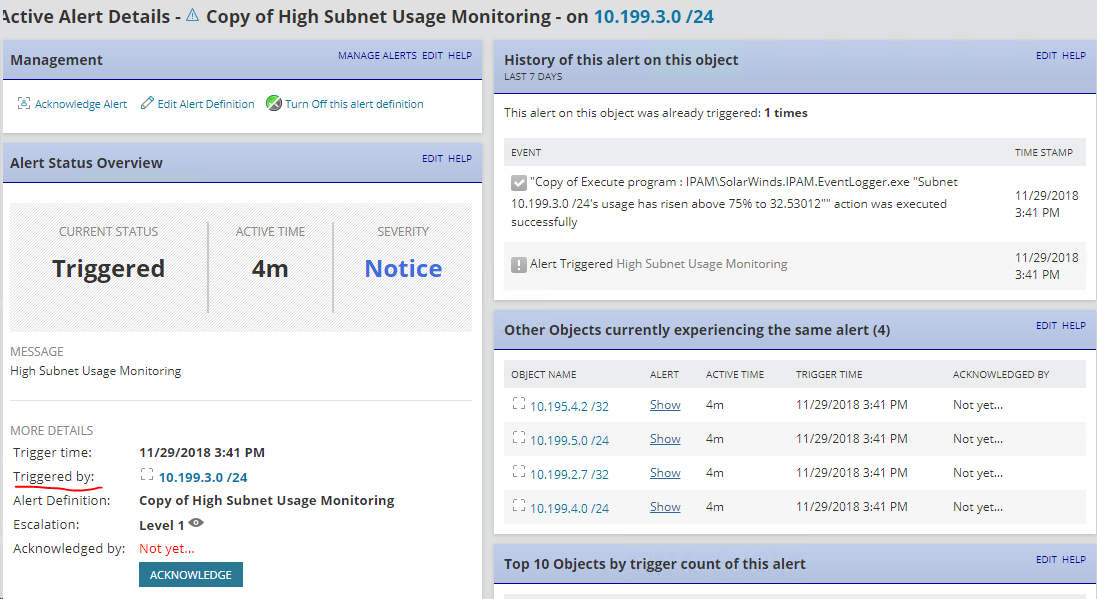Image resolution: width=1097 pixels, height=599 pixels.
Task: Click Turn Off this alert definition link
Action: (354, 104)
